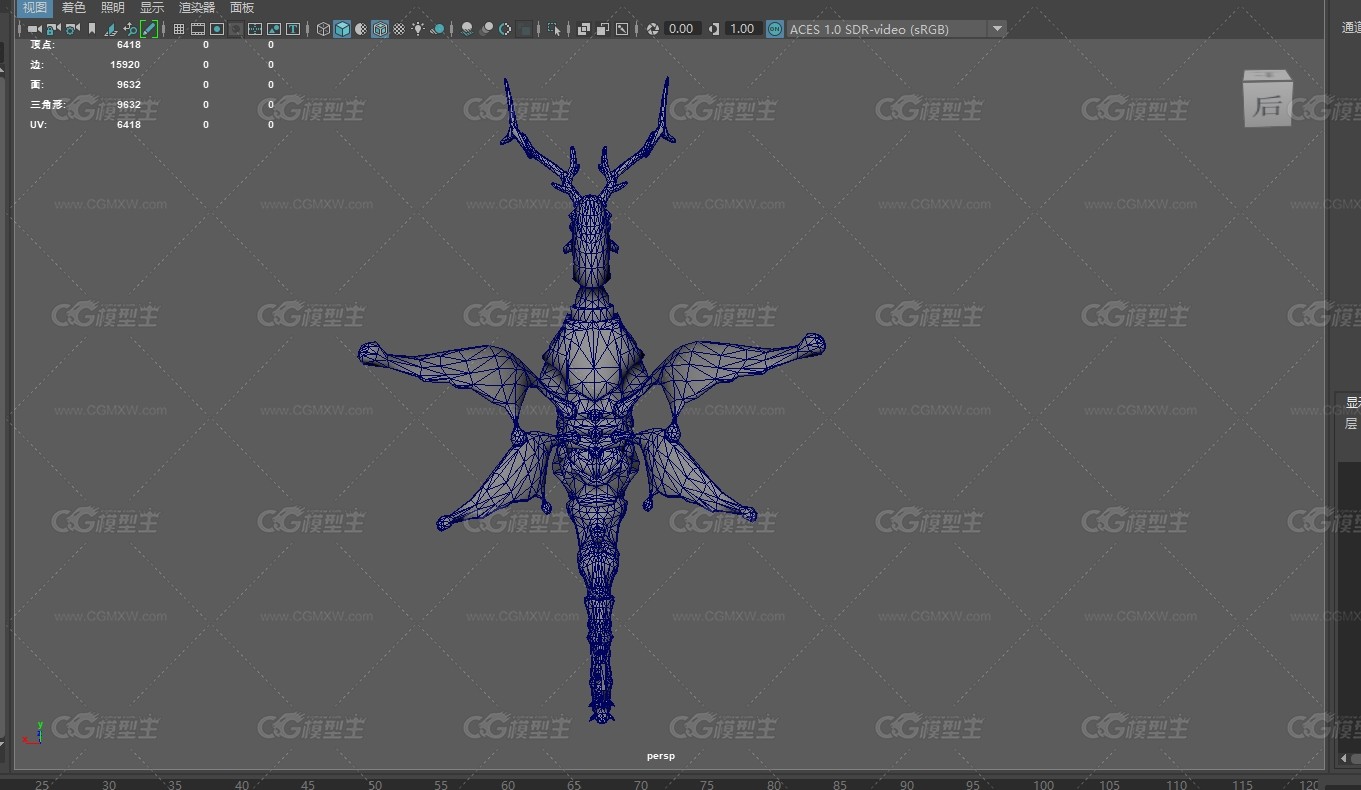Open Camera Attributes from panel toolbar
This screenshot has height=790, width=1361.
pyautogui.click(x=73, y=29)
